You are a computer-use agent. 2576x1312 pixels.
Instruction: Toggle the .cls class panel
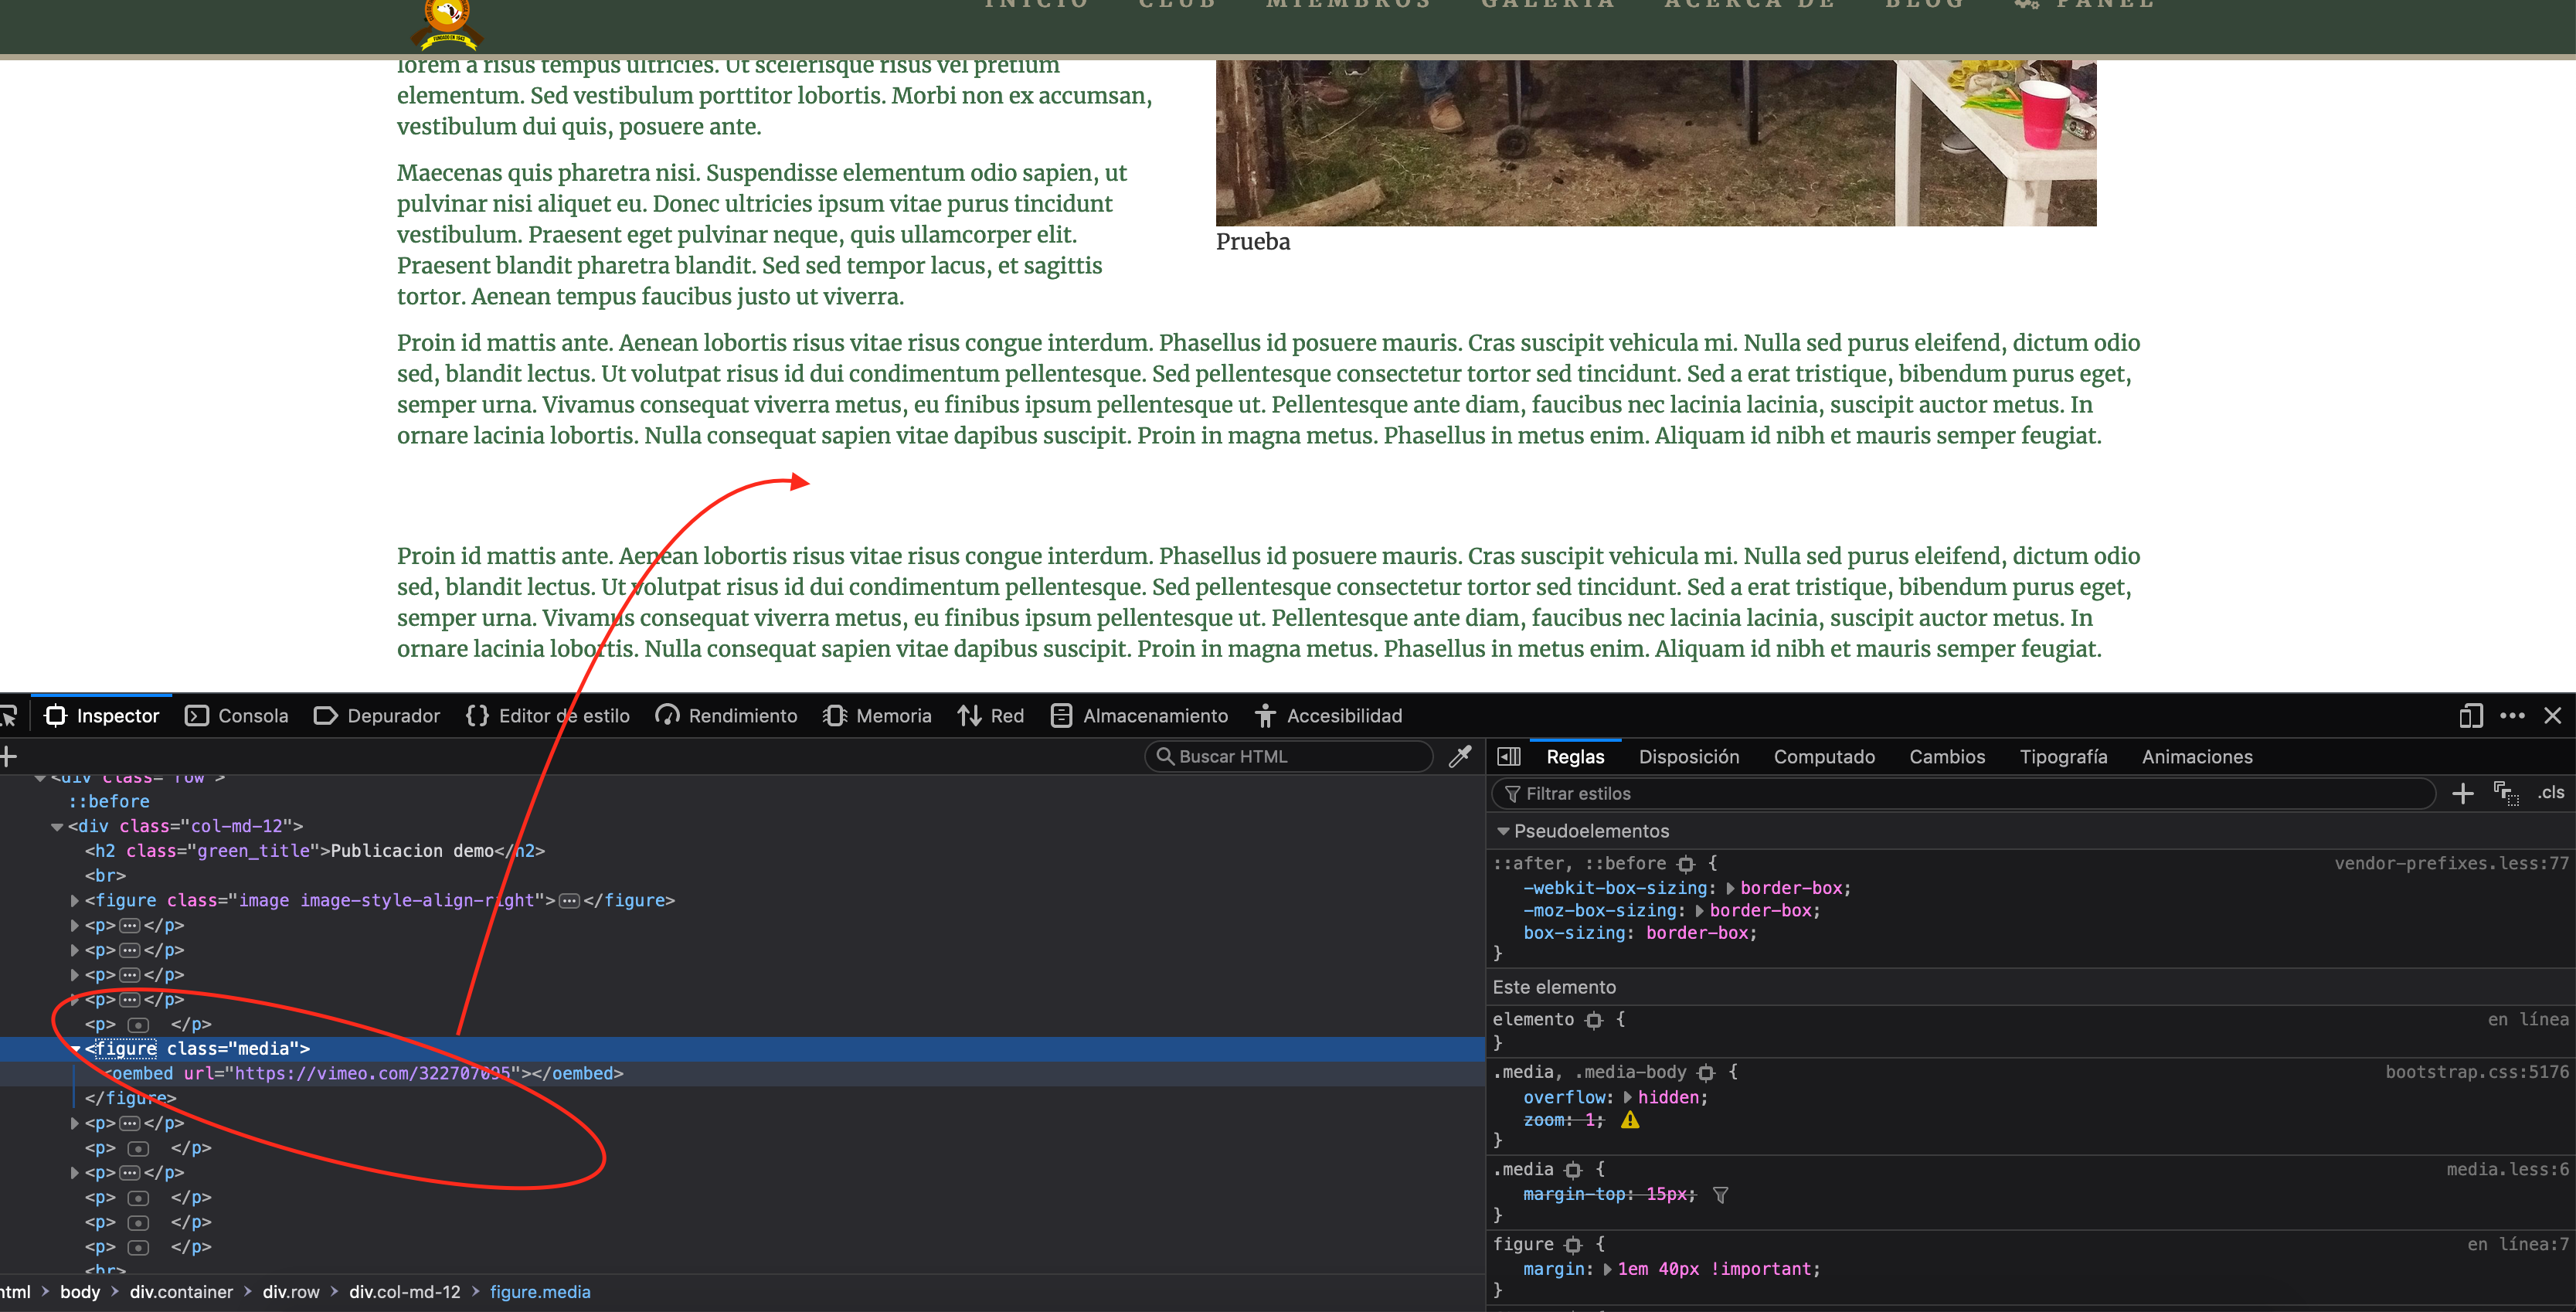click(2550, 793)
